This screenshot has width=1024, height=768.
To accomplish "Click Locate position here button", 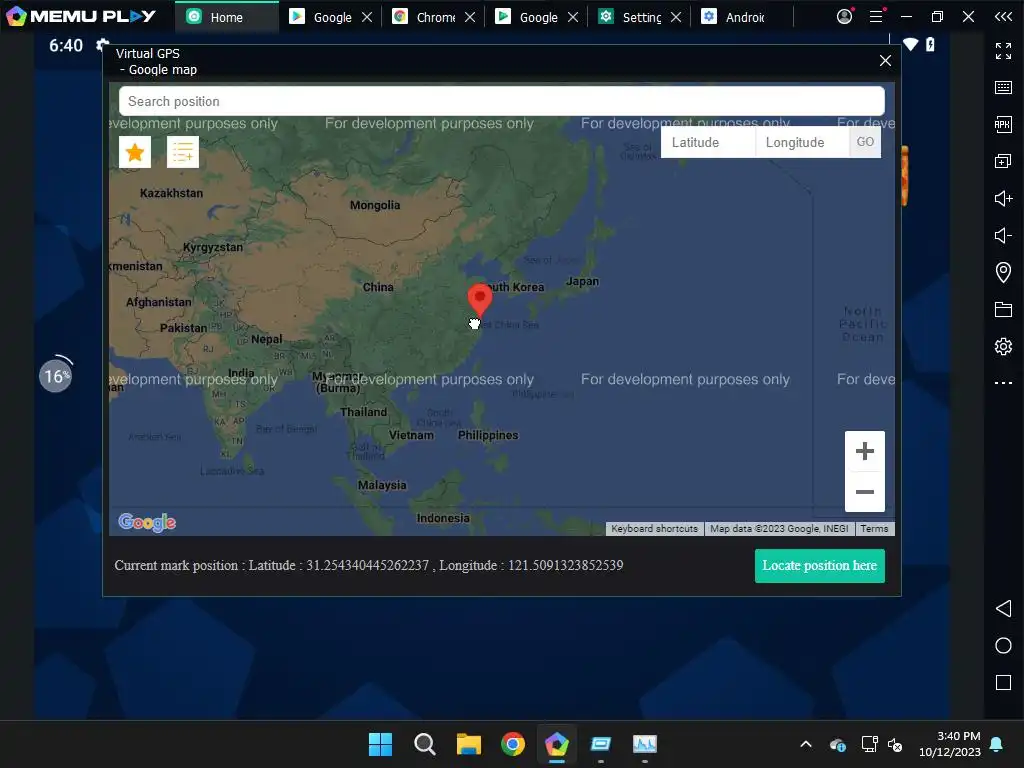I will 820,566.
